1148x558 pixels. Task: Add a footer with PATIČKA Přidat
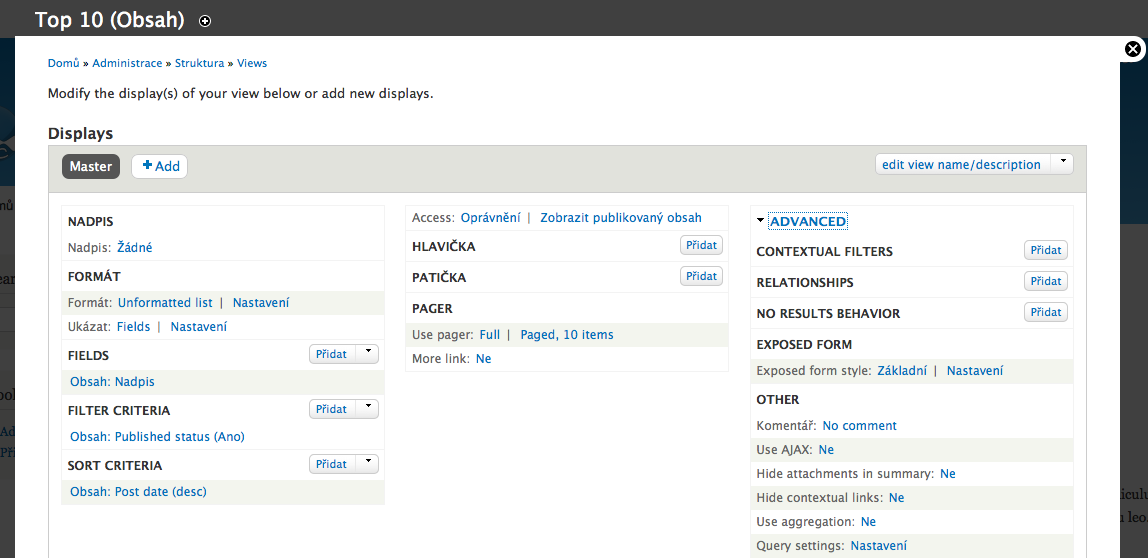pyautogui.click(x=701, y=276)
